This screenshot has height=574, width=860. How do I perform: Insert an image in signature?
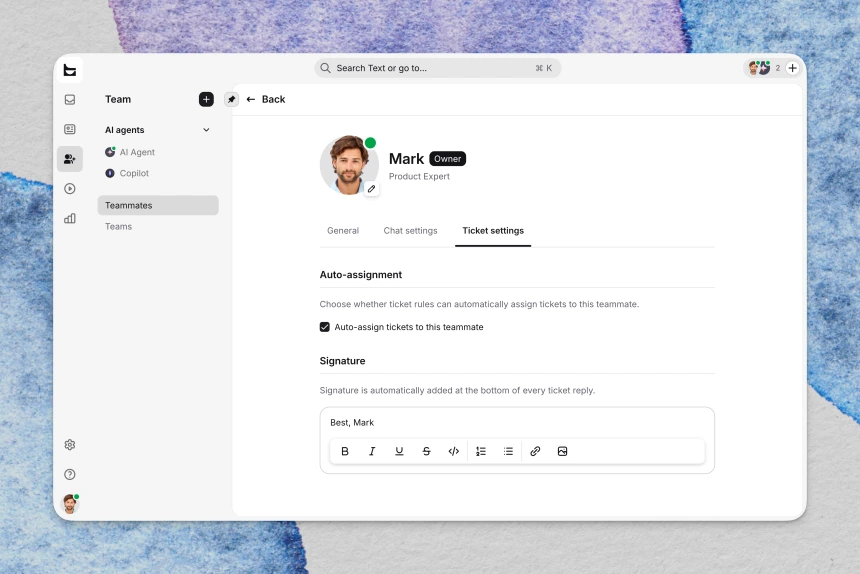[x=562, y=451]
